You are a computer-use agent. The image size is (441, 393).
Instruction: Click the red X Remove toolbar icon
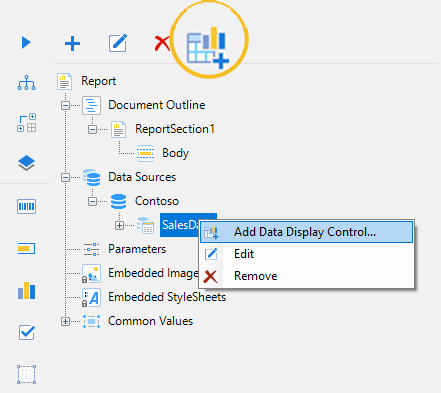162,43
